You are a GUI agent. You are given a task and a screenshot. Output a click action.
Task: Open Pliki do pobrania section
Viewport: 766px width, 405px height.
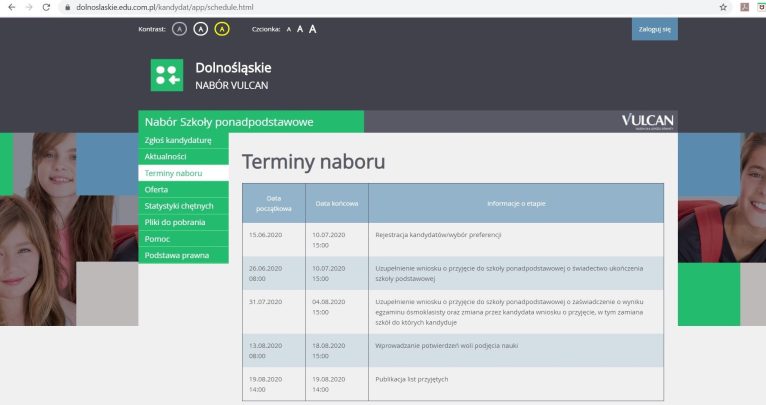pos(174,222)
